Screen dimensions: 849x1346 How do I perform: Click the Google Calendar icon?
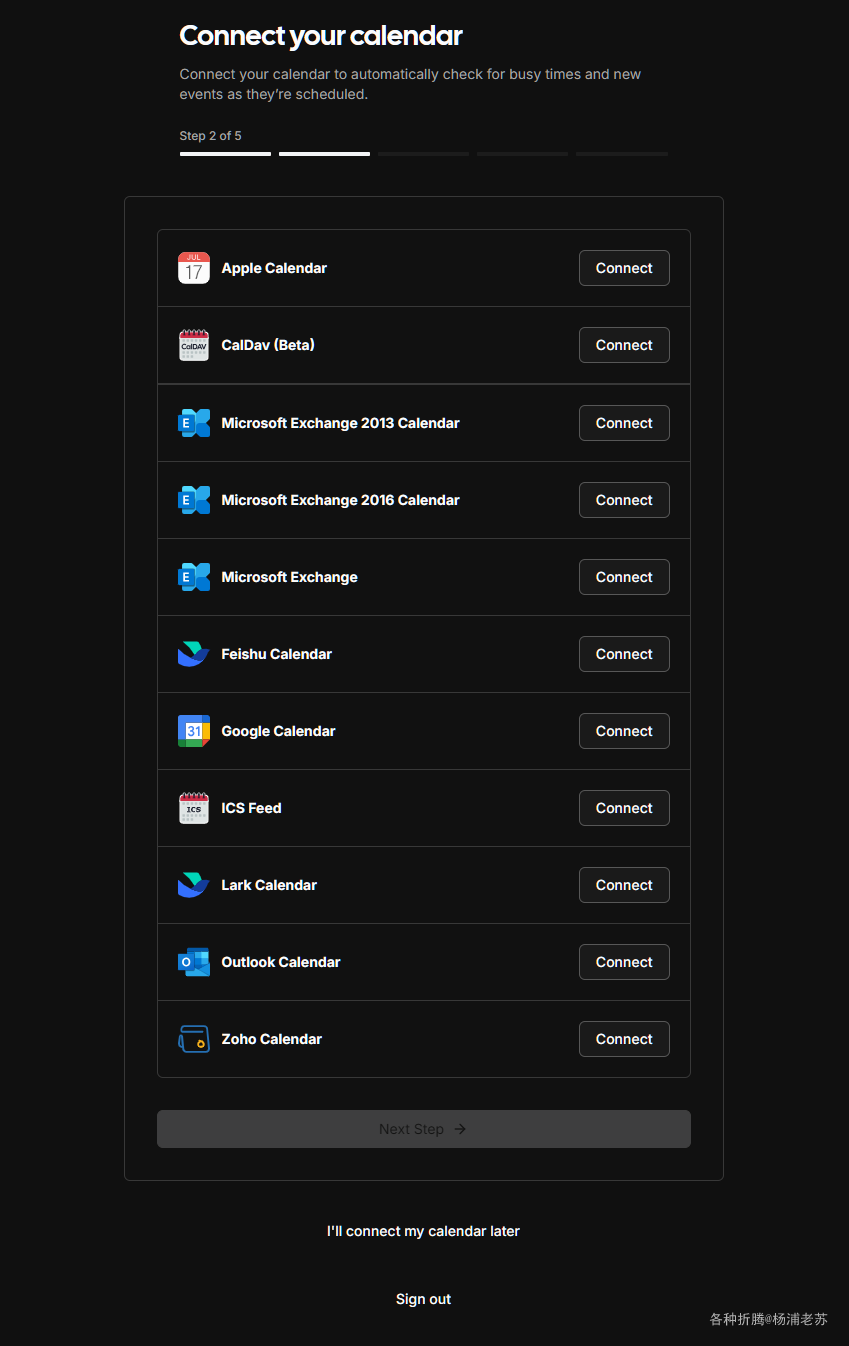tap(194, 731)
